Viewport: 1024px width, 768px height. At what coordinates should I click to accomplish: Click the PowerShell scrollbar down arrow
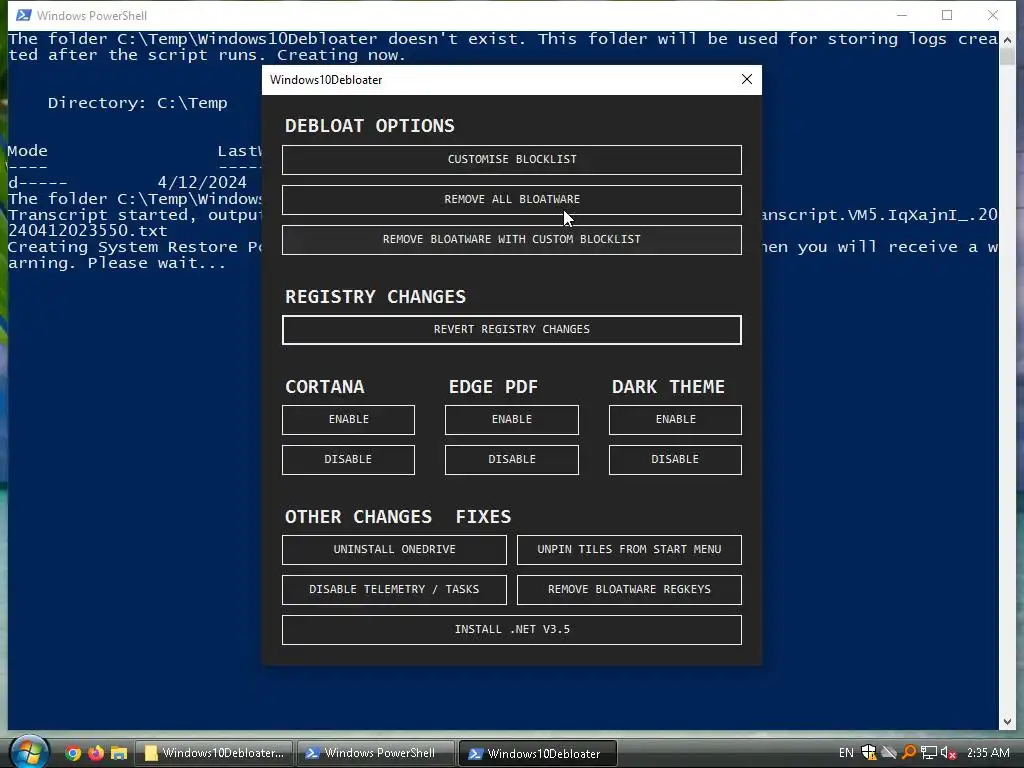pyautogui.click(x=1006, y=722)
